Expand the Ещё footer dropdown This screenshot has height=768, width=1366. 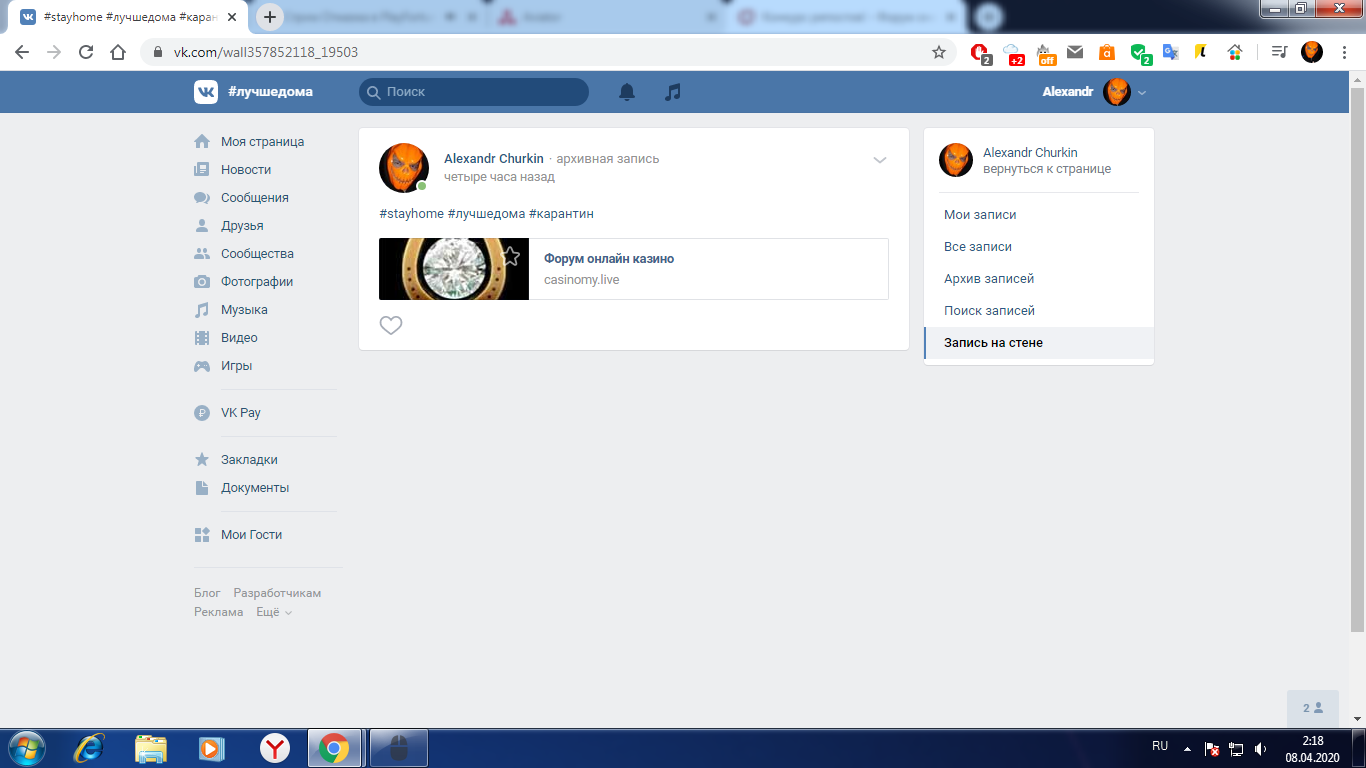pyautogui.click(x=274, y=612)
